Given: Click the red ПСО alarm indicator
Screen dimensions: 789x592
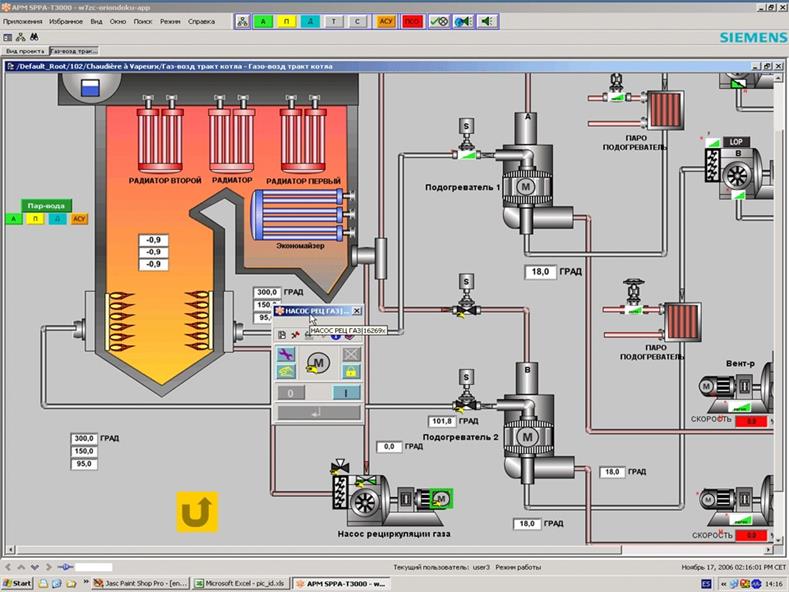Looking at the screenshot, I should [x=410, y=20].
